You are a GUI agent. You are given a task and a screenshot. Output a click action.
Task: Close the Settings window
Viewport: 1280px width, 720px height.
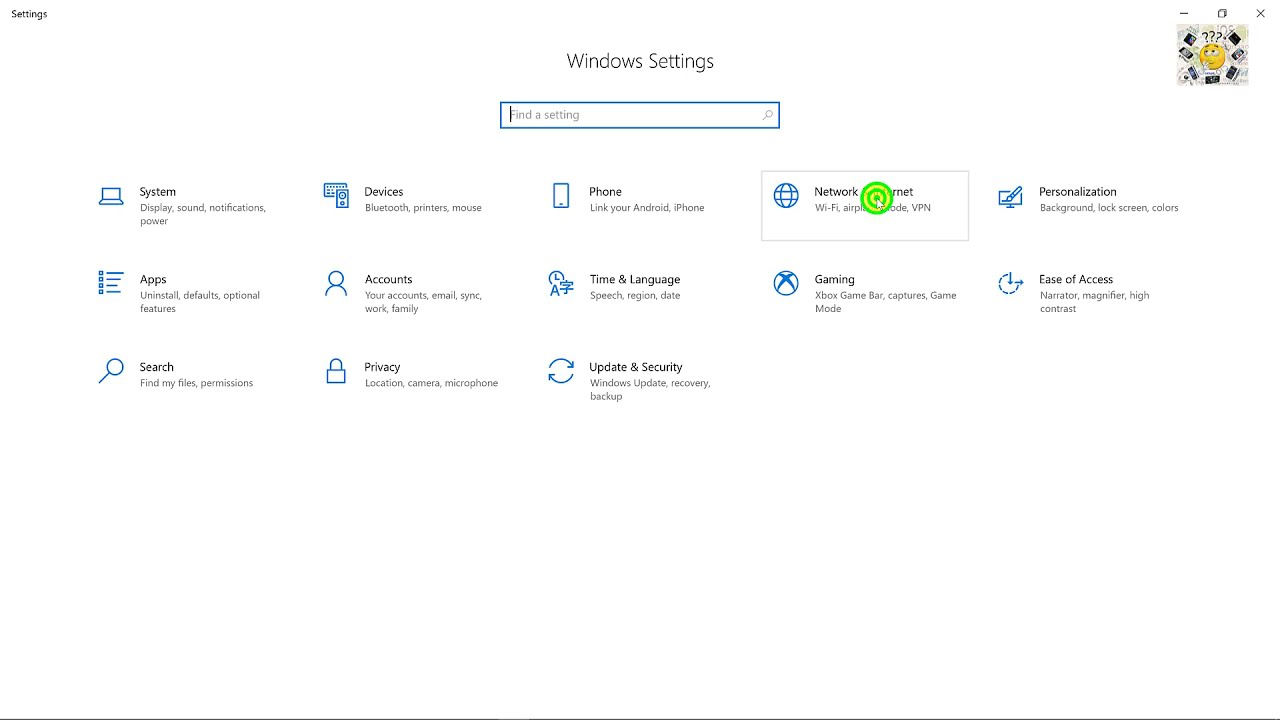[x=1260, y=14]
